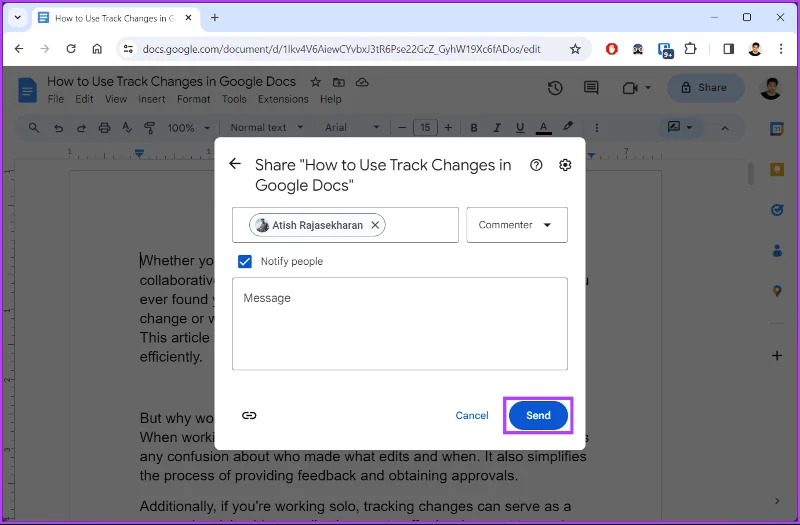Select the Paint format tool

point(149,128)
